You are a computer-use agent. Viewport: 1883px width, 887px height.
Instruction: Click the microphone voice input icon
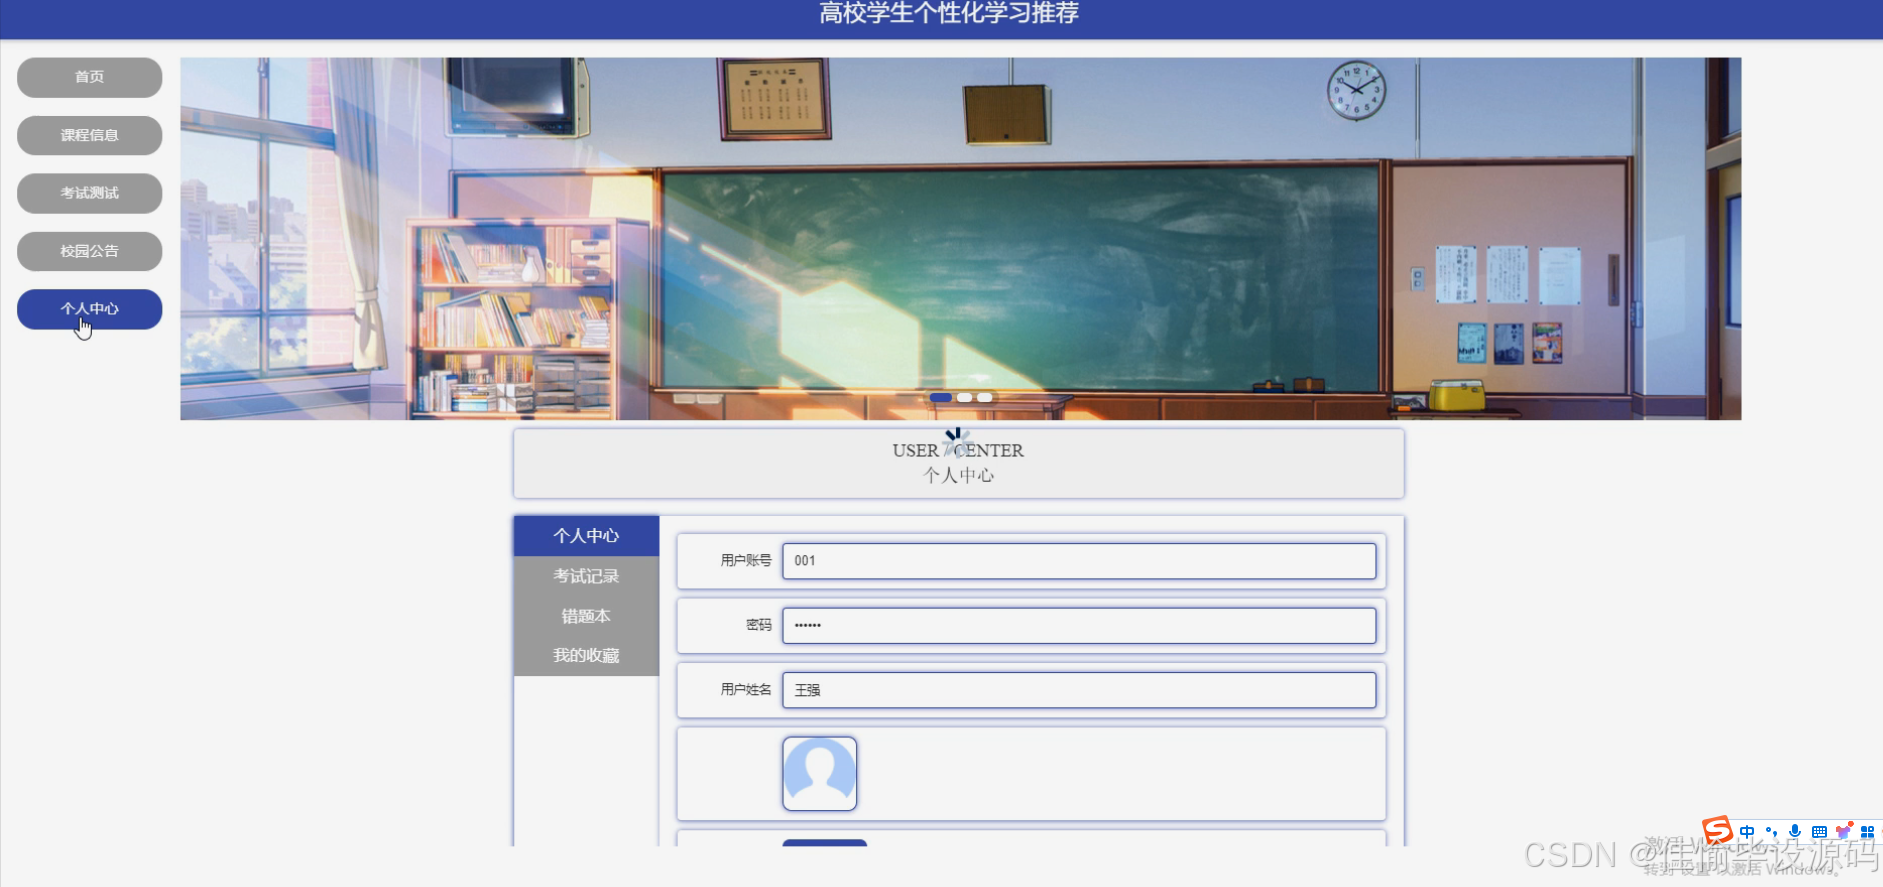click(1795, 832)
